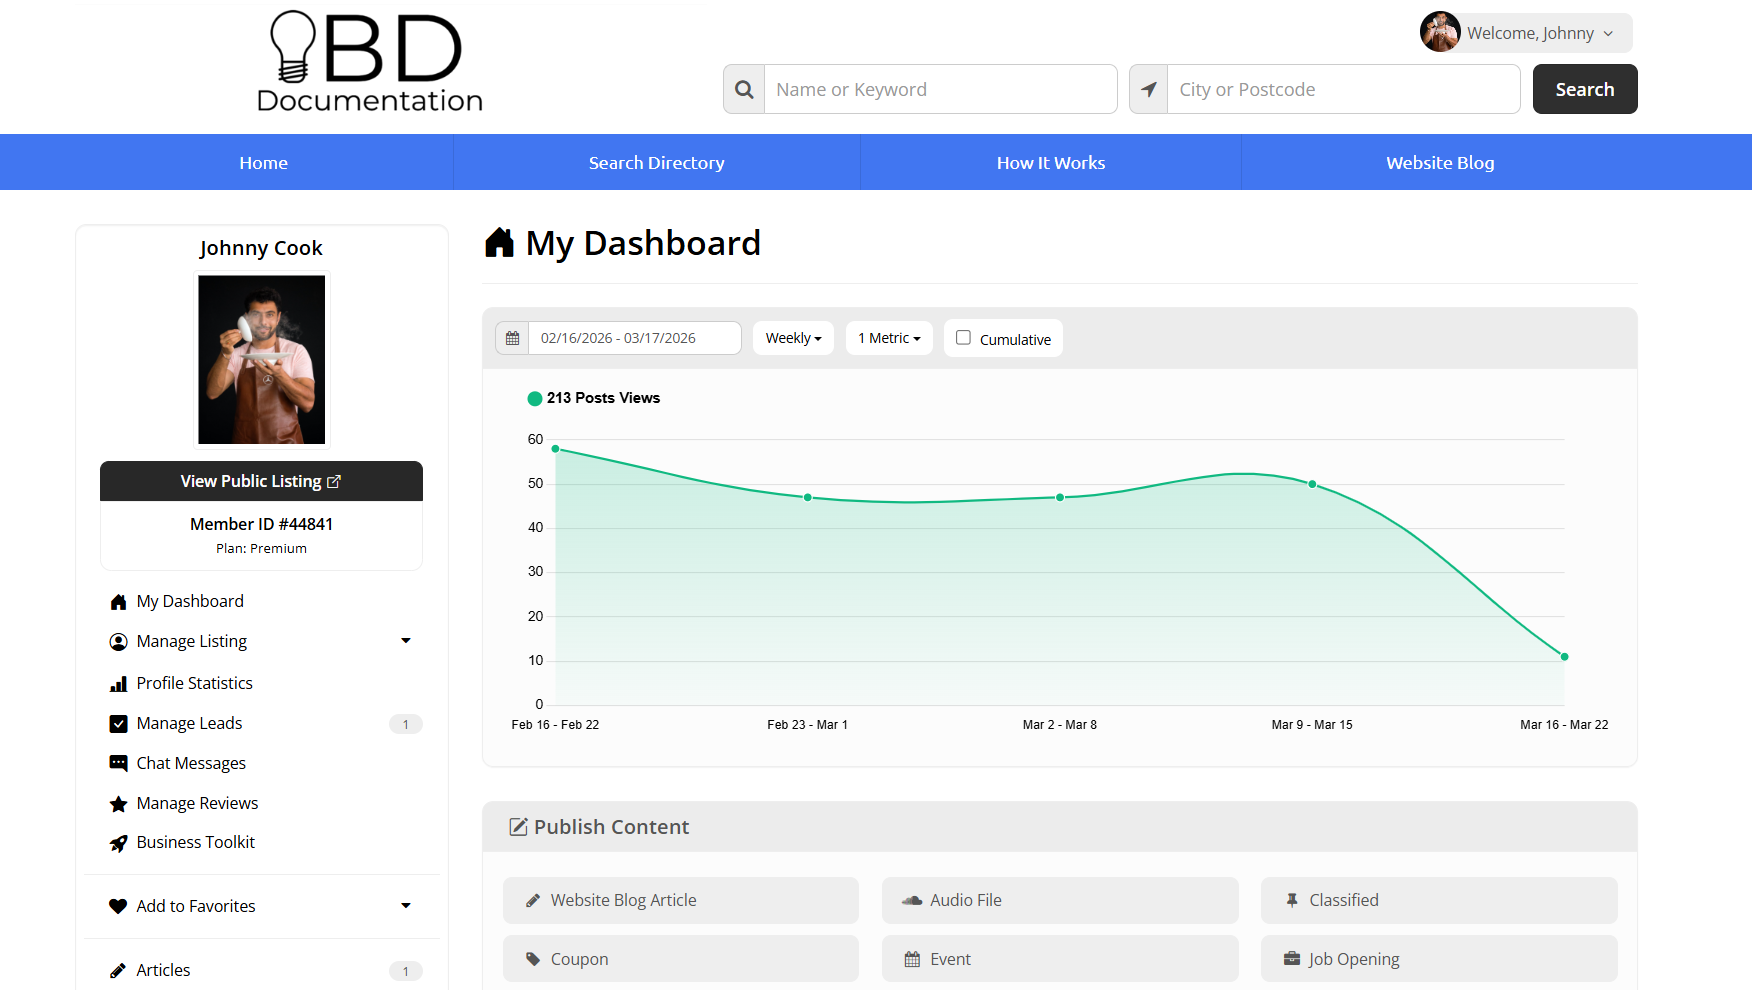Click the home icon in sidebar My Dashboard
Image resolution: width=1752 pixels, height=990 pixels.
(118, 602)
